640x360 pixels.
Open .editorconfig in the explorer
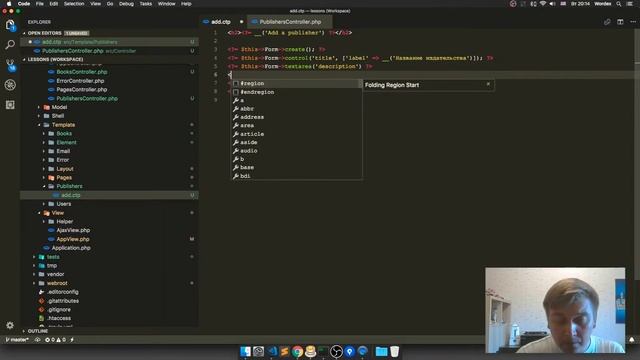coord(62,292)
